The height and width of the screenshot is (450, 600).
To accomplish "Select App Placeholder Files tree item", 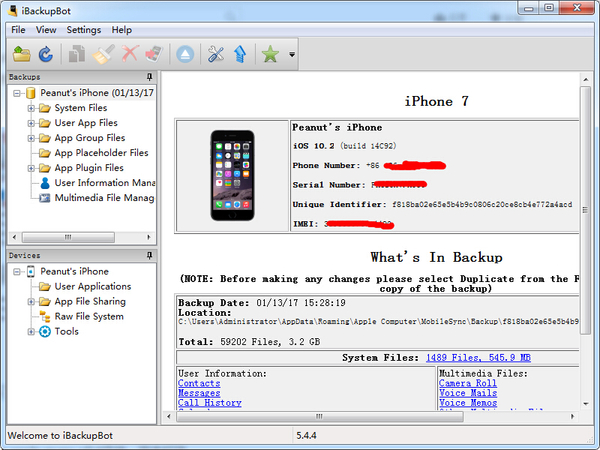I will click(101, 153).
